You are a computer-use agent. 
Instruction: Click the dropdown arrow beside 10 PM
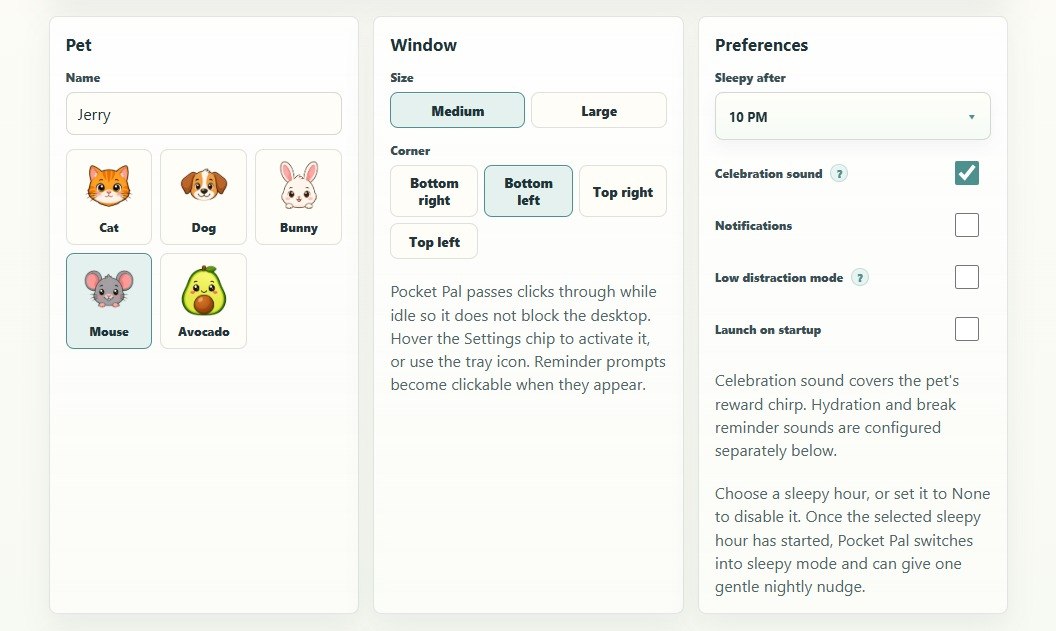point(971,117)
